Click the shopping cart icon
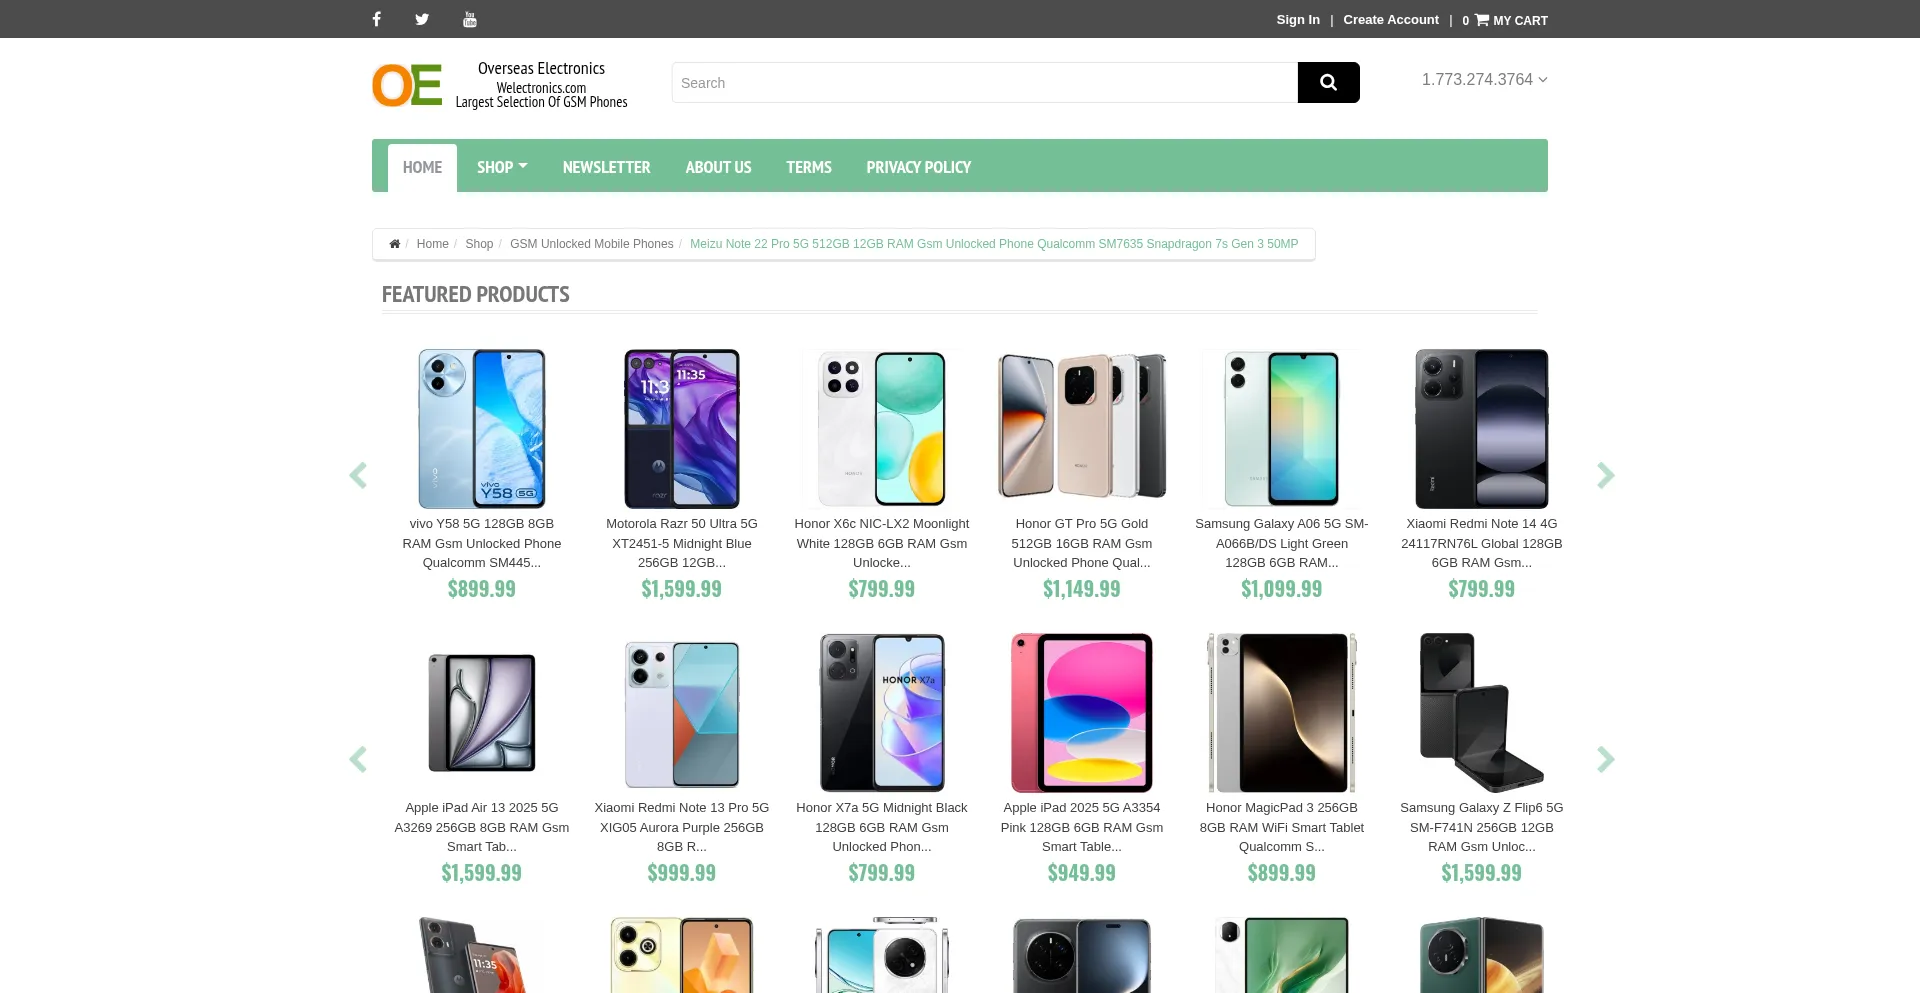This screenshot has width=1920, height=993. coord(1482,19)
